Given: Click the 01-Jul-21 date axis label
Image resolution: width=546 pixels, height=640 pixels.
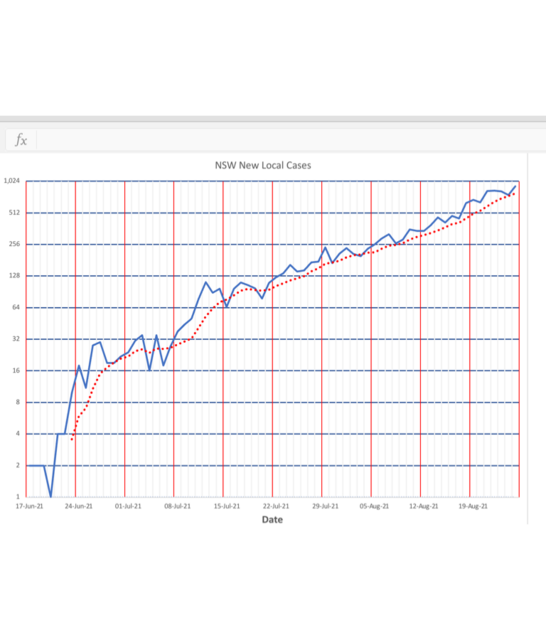Looking at the screenshot, I should [128, 506].
